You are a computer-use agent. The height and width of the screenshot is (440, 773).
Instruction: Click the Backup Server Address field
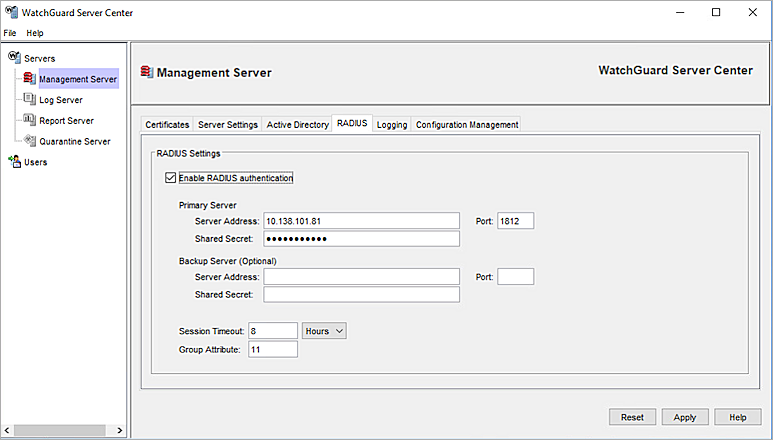point(361,276)
